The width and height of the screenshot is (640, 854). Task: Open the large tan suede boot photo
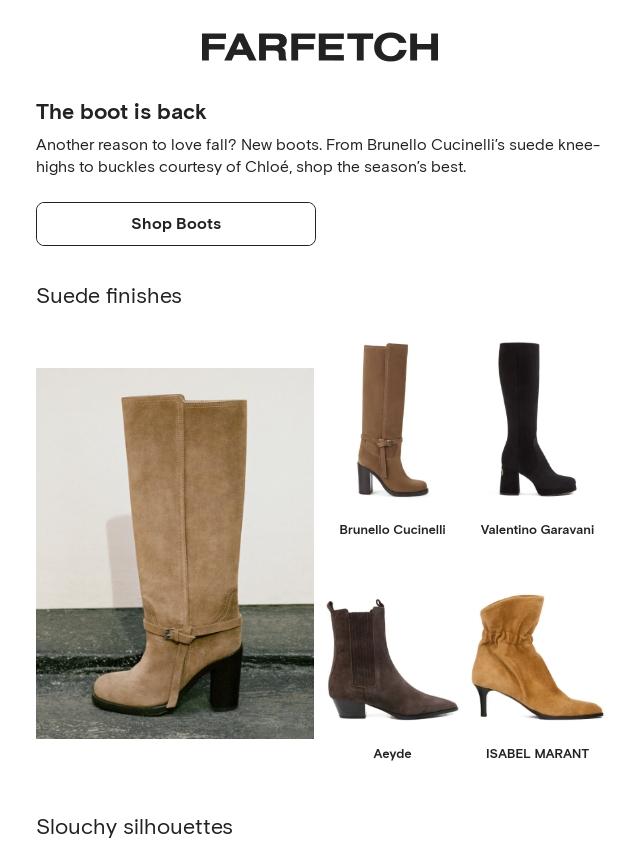(x=175, y=553)
